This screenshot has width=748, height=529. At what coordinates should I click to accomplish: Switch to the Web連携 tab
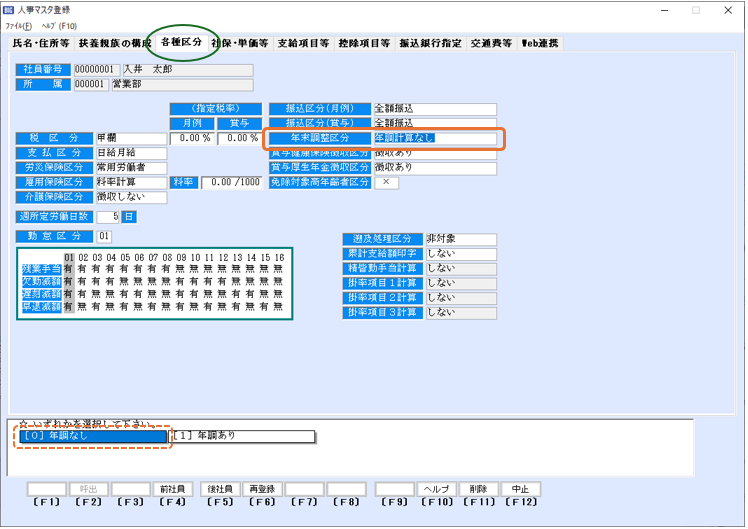(540, 43)
